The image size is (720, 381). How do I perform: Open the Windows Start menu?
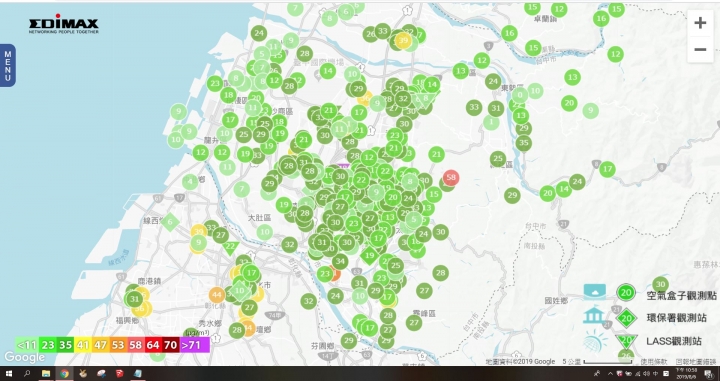pos(8,374)
